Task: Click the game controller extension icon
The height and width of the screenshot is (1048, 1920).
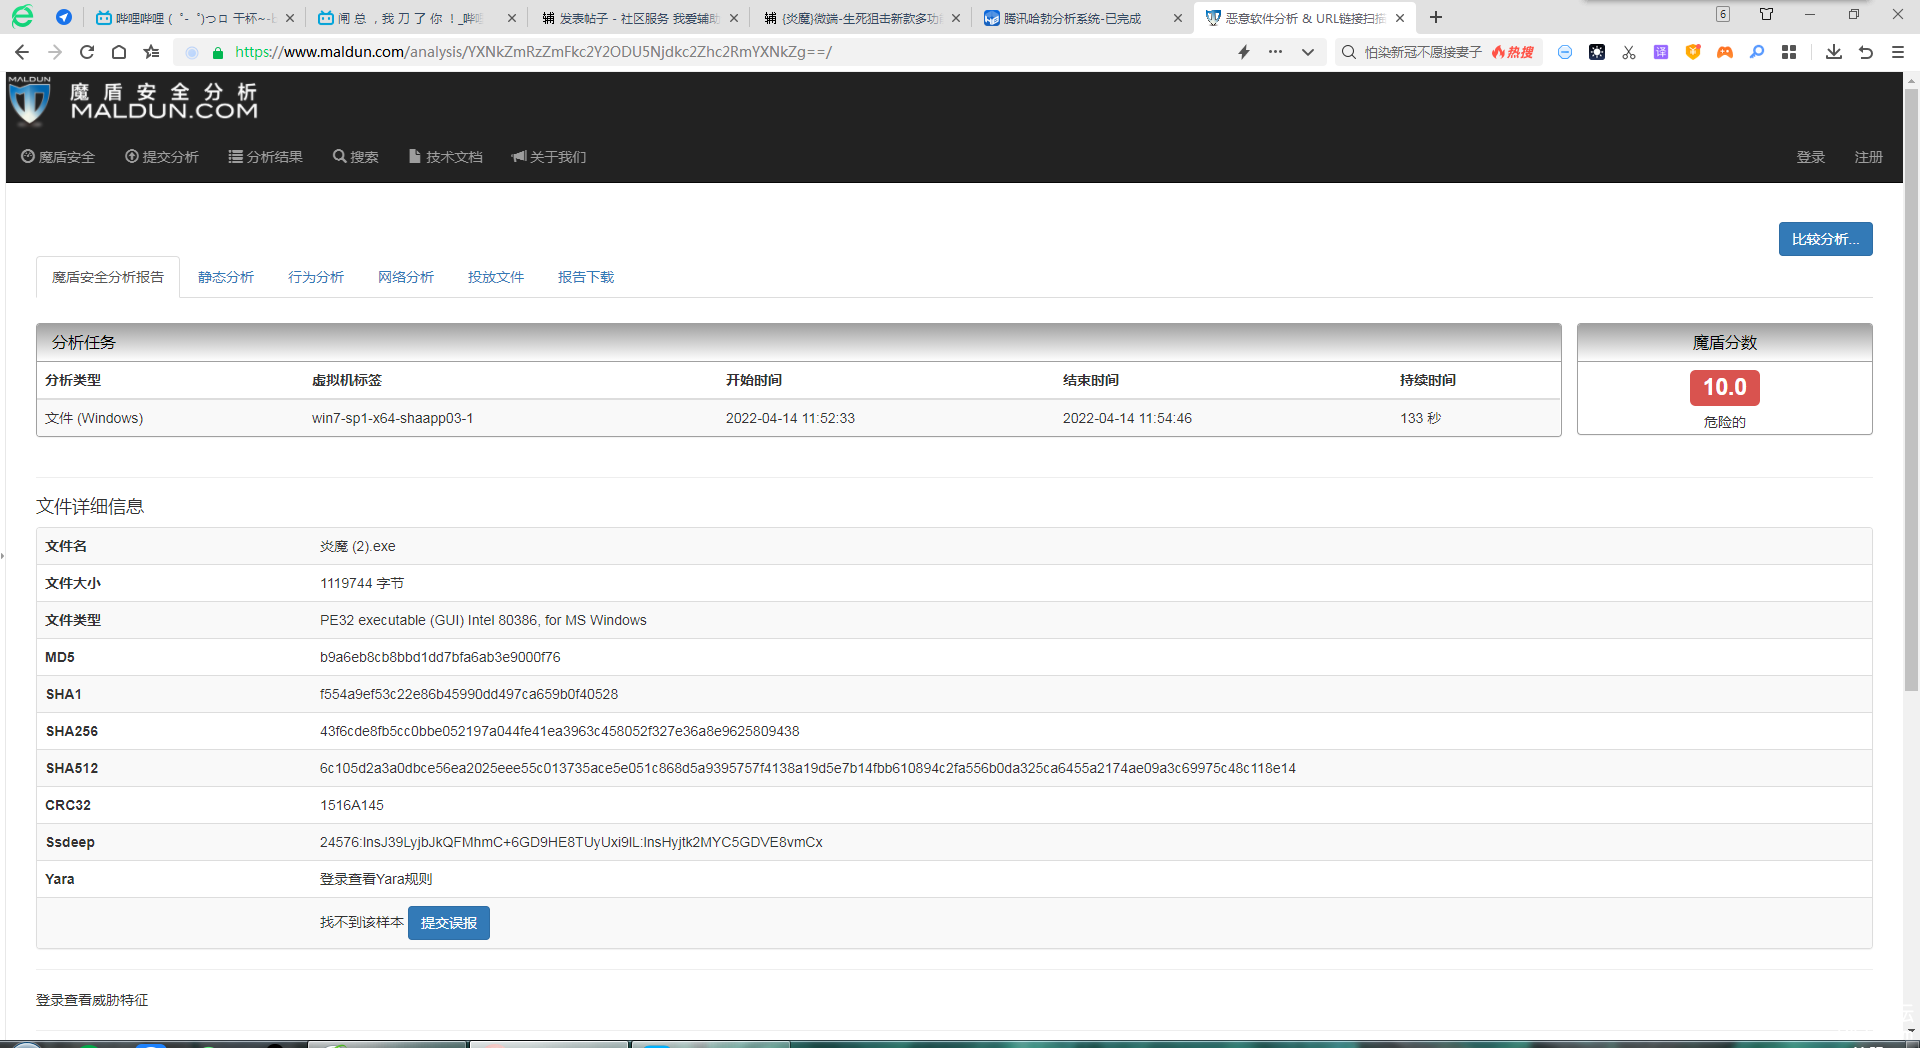Action: (1725, 52)
